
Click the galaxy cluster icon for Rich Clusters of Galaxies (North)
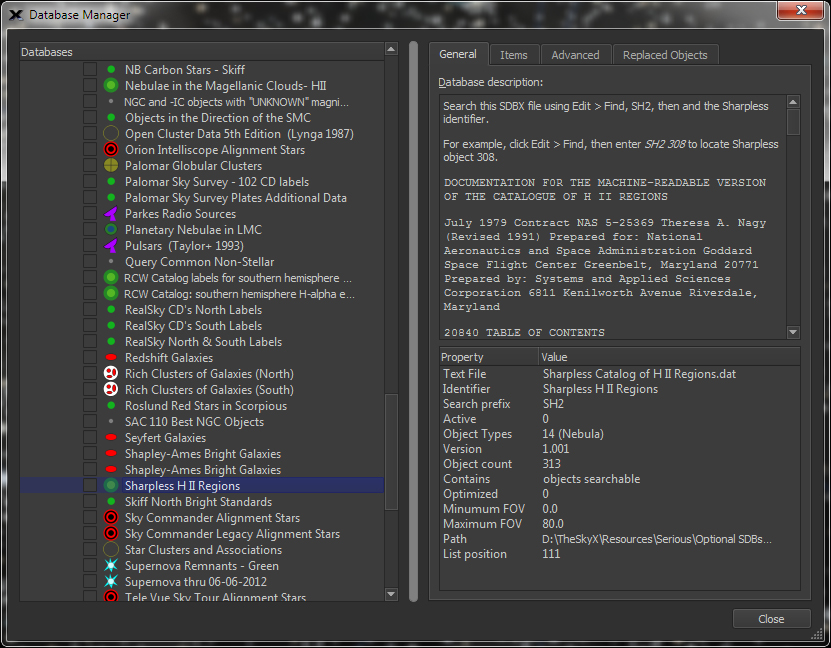111,374
